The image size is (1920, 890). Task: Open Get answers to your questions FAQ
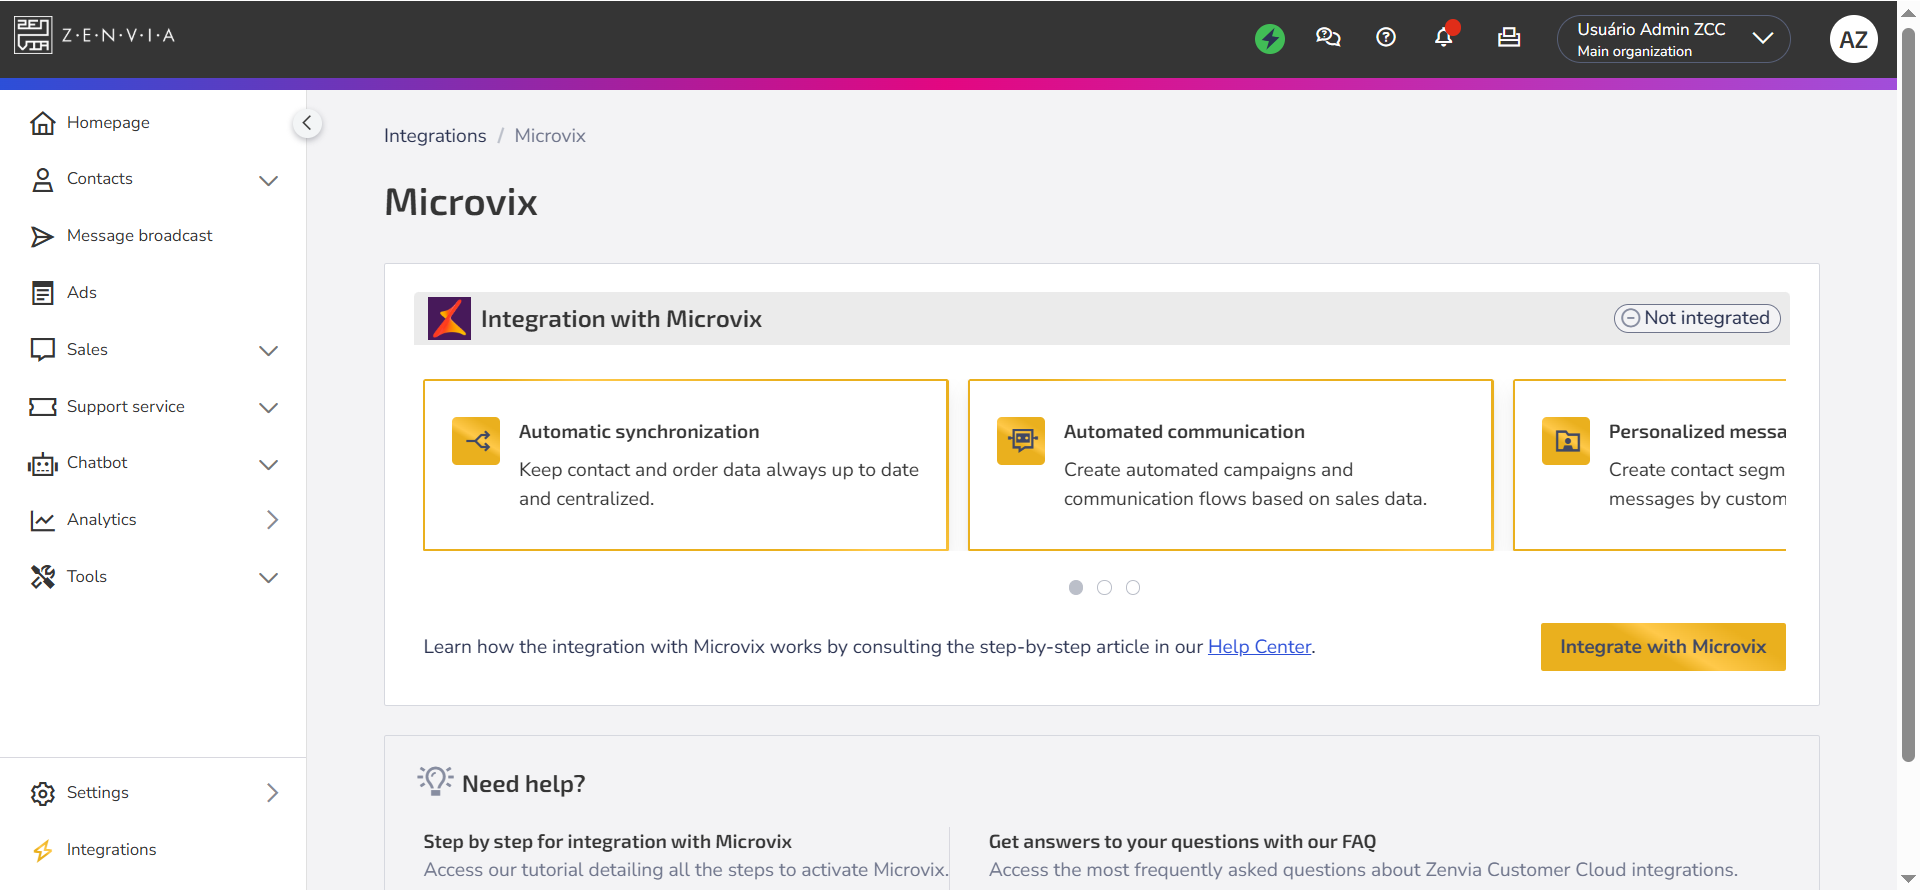(1182, 842)
